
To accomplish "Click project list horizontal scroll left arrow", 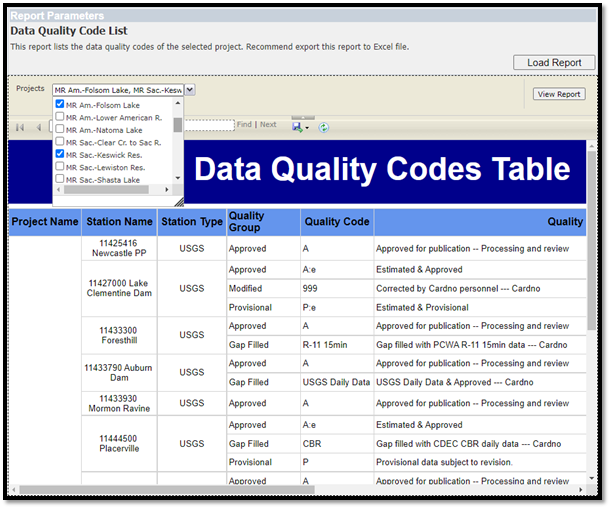I will (59, 189).
